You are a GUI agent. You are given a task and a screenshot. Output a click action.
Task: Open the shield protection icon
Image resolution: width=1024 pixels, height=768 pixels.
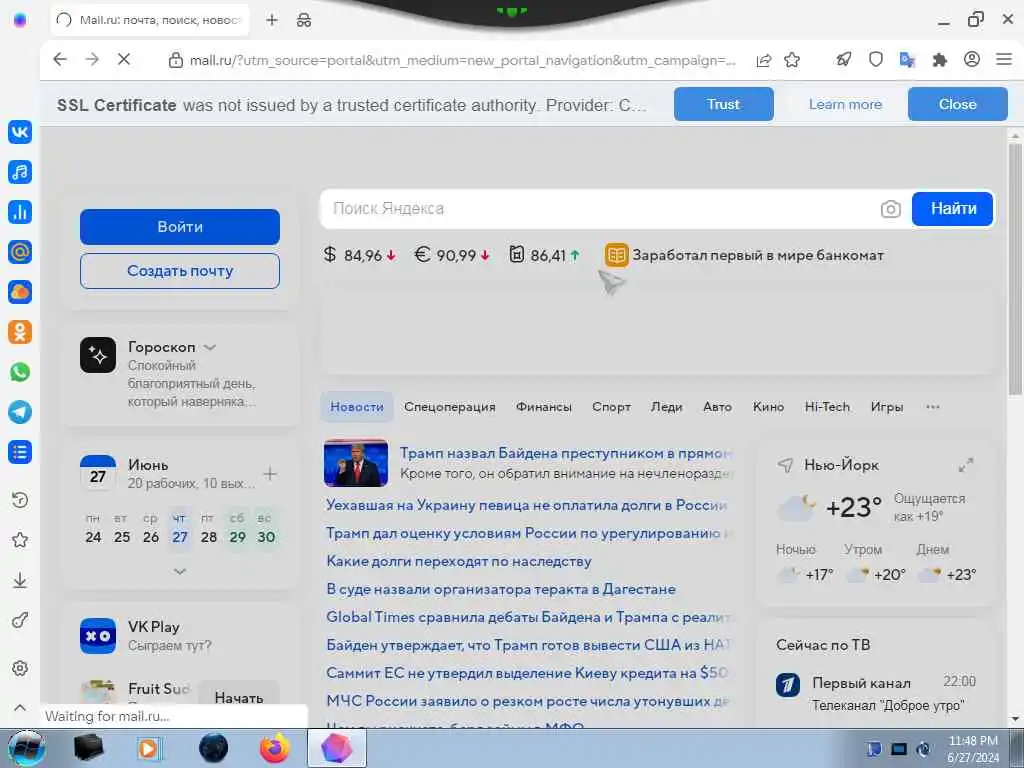pyautogui.click(x=876, y=59)
